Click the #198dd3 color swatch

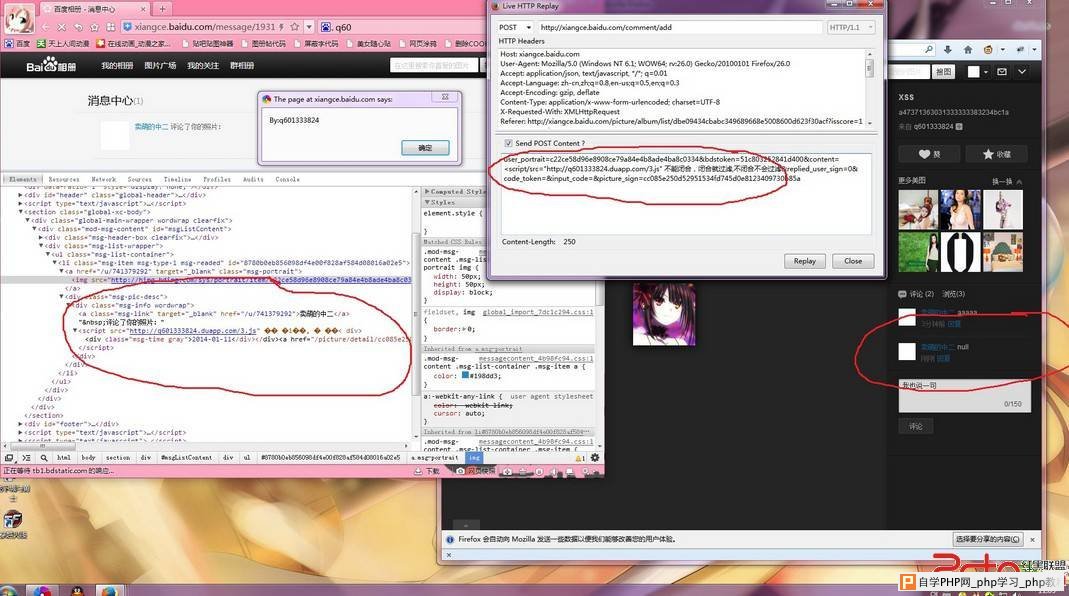coord(465,375)
